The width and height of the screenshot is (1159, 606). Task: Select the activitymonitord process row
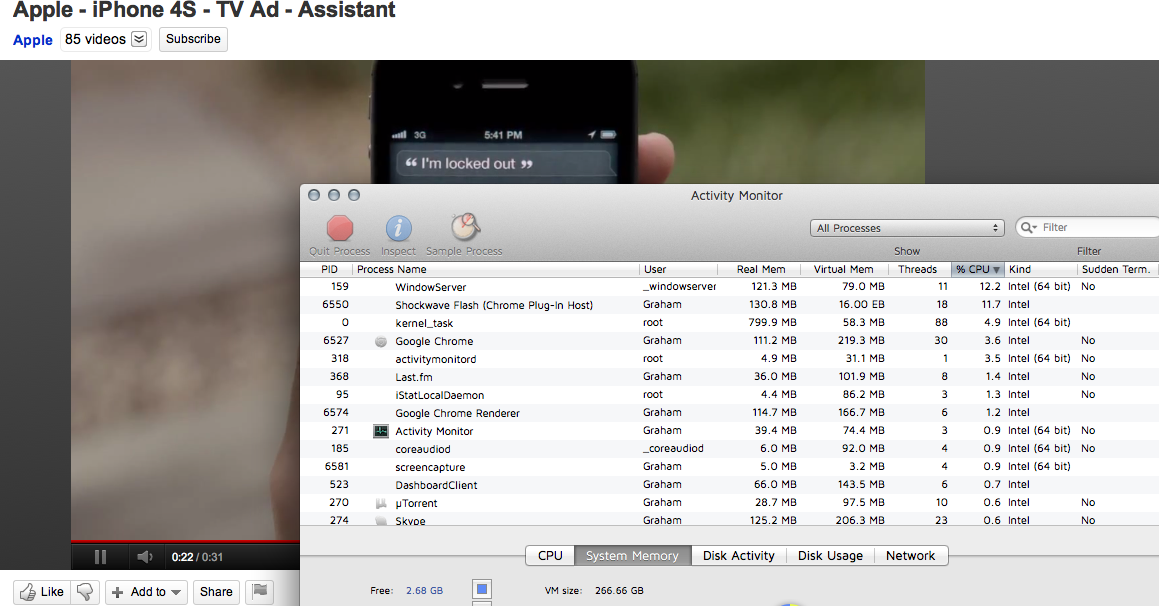click(x=730, y=358)
